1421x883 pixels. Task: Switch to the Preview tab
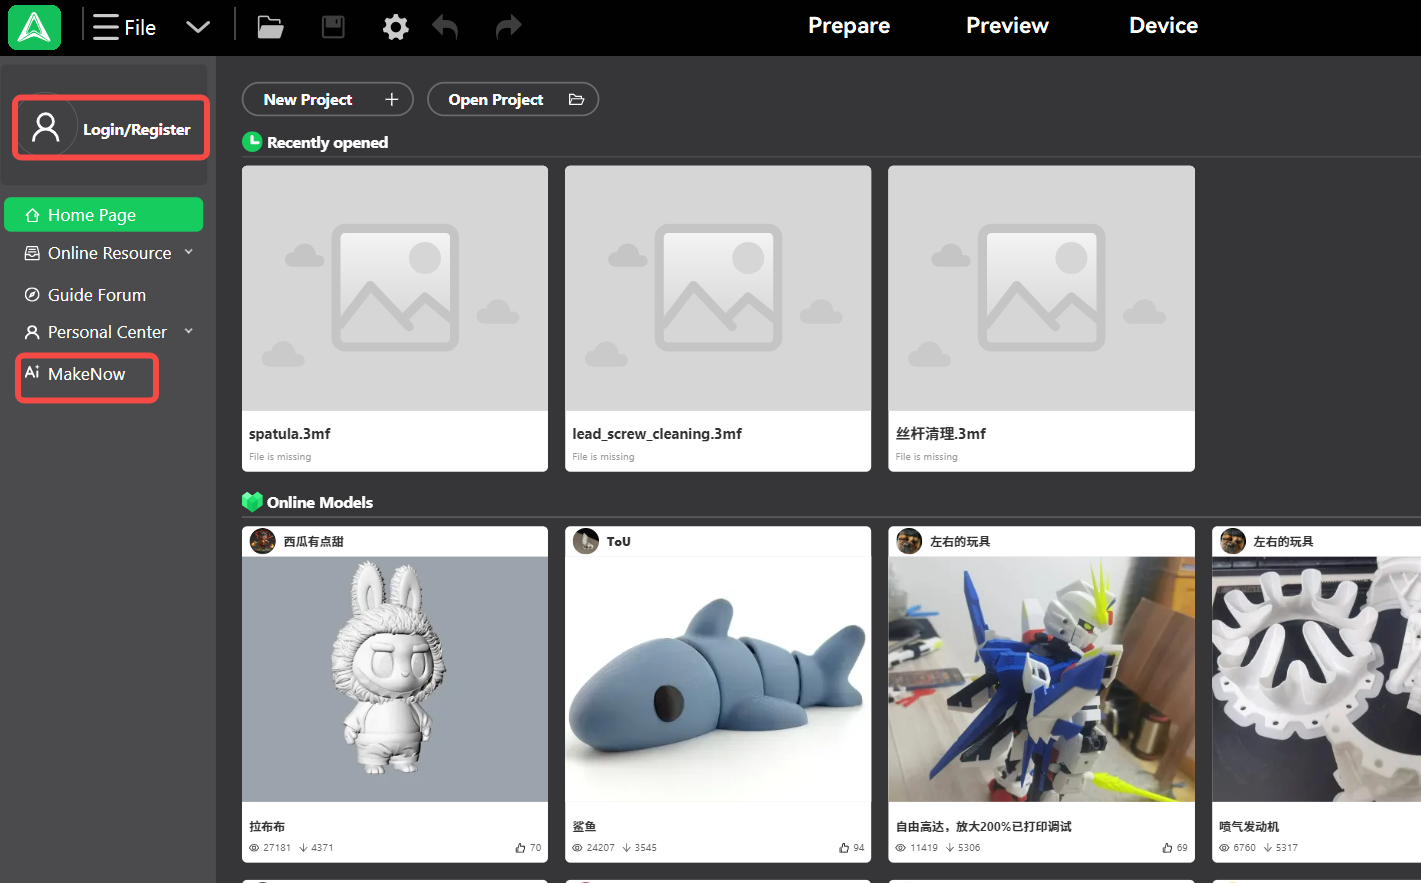(x=1006, y=26)
